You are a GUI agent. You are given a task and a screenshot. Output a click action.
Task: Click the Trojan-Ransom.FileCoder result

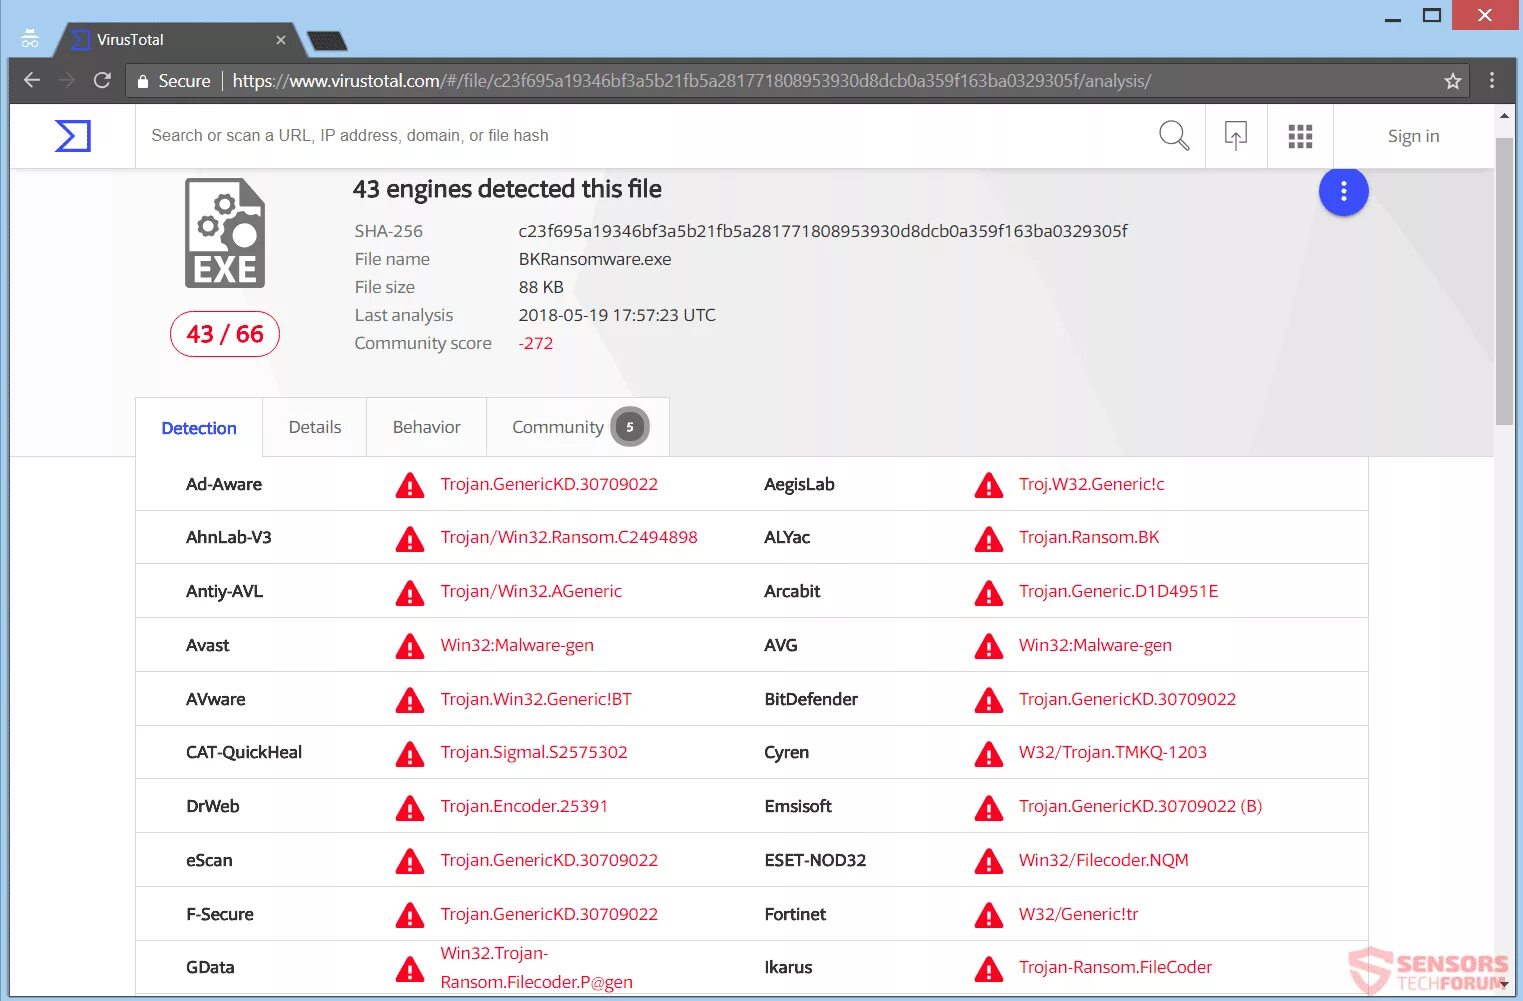point(1115,967)
